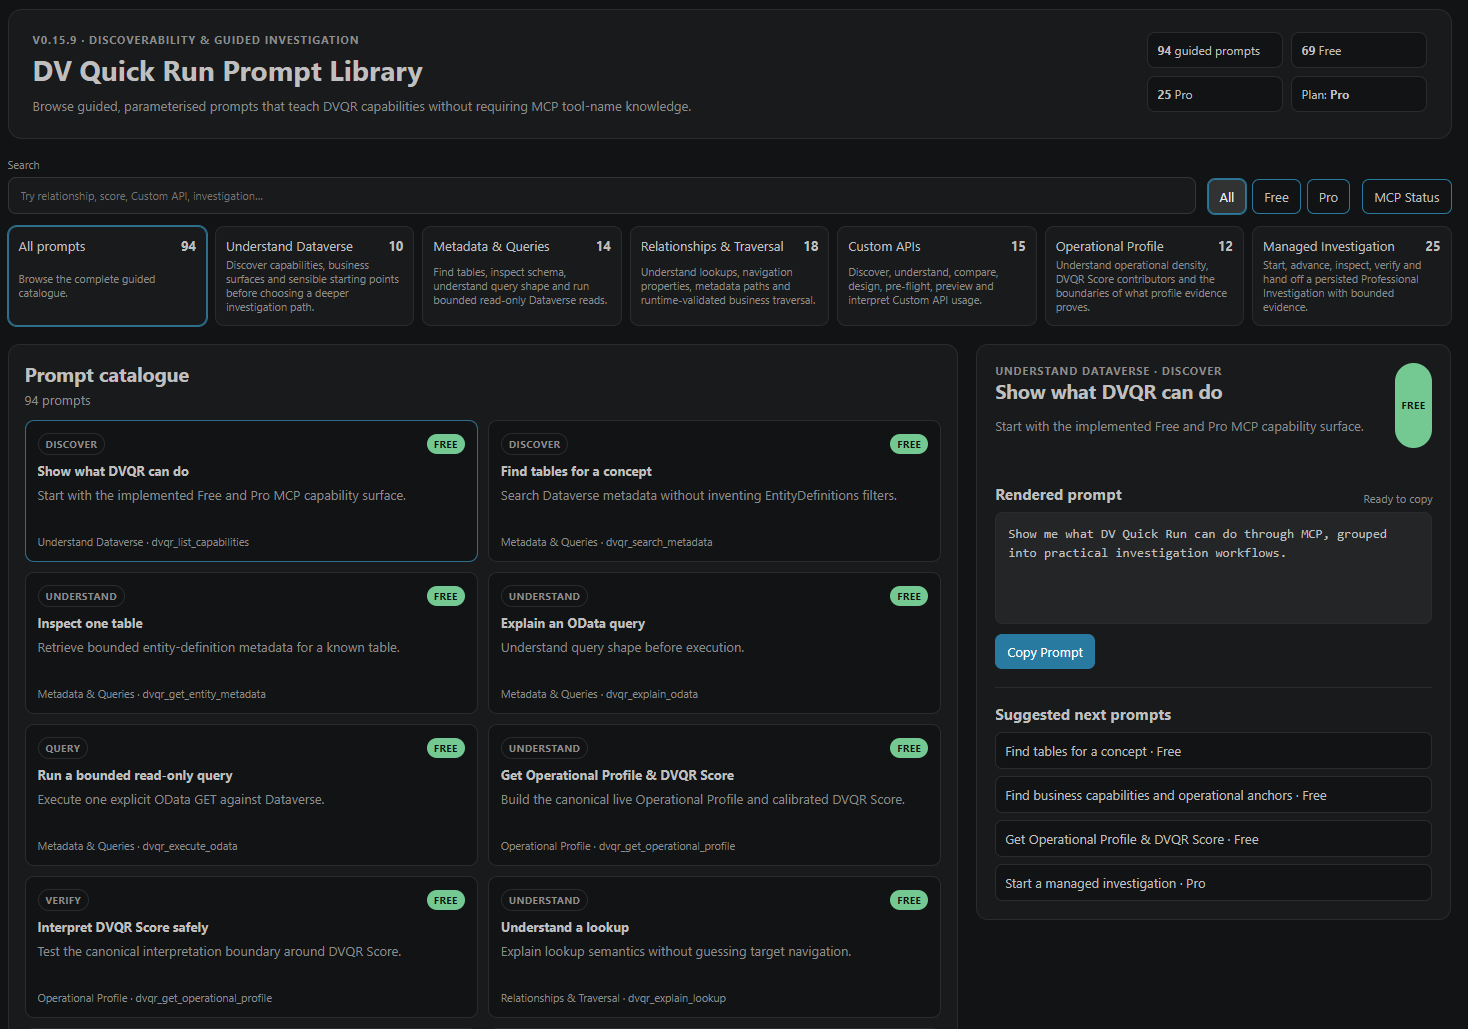This screenshot has height=1029, width=1468.
Task: Select the Run a bounded read-only query card
Action: coord(251,795)
